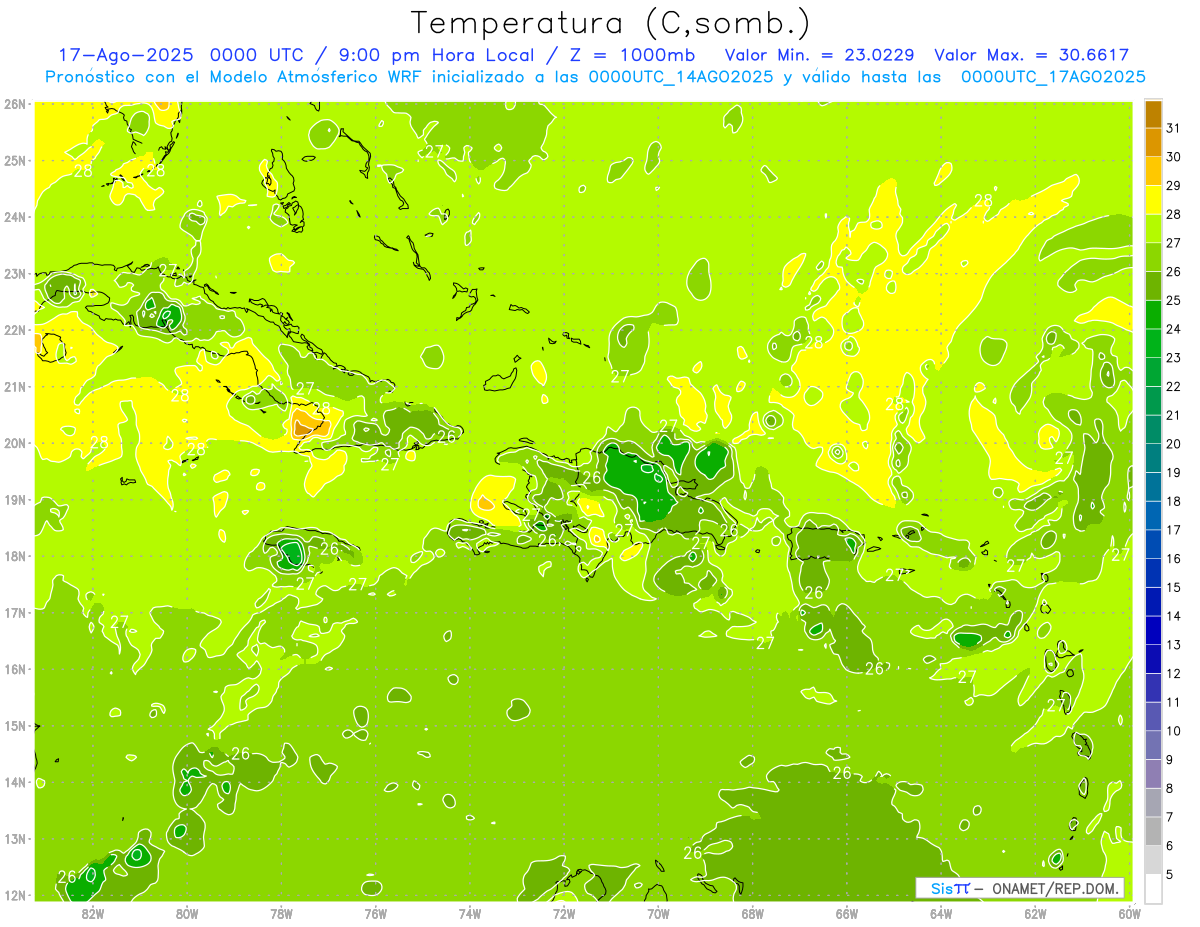Image resolution: width=1200 pixels, height=927 pixels.
Task: Click the '68W' longitude axis label
Action: pos(753,913)
